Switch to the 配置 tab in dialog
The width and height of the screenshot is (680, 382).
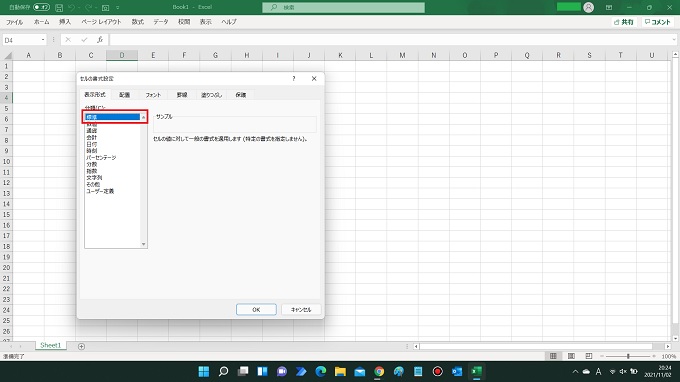(x=124, y=95)
